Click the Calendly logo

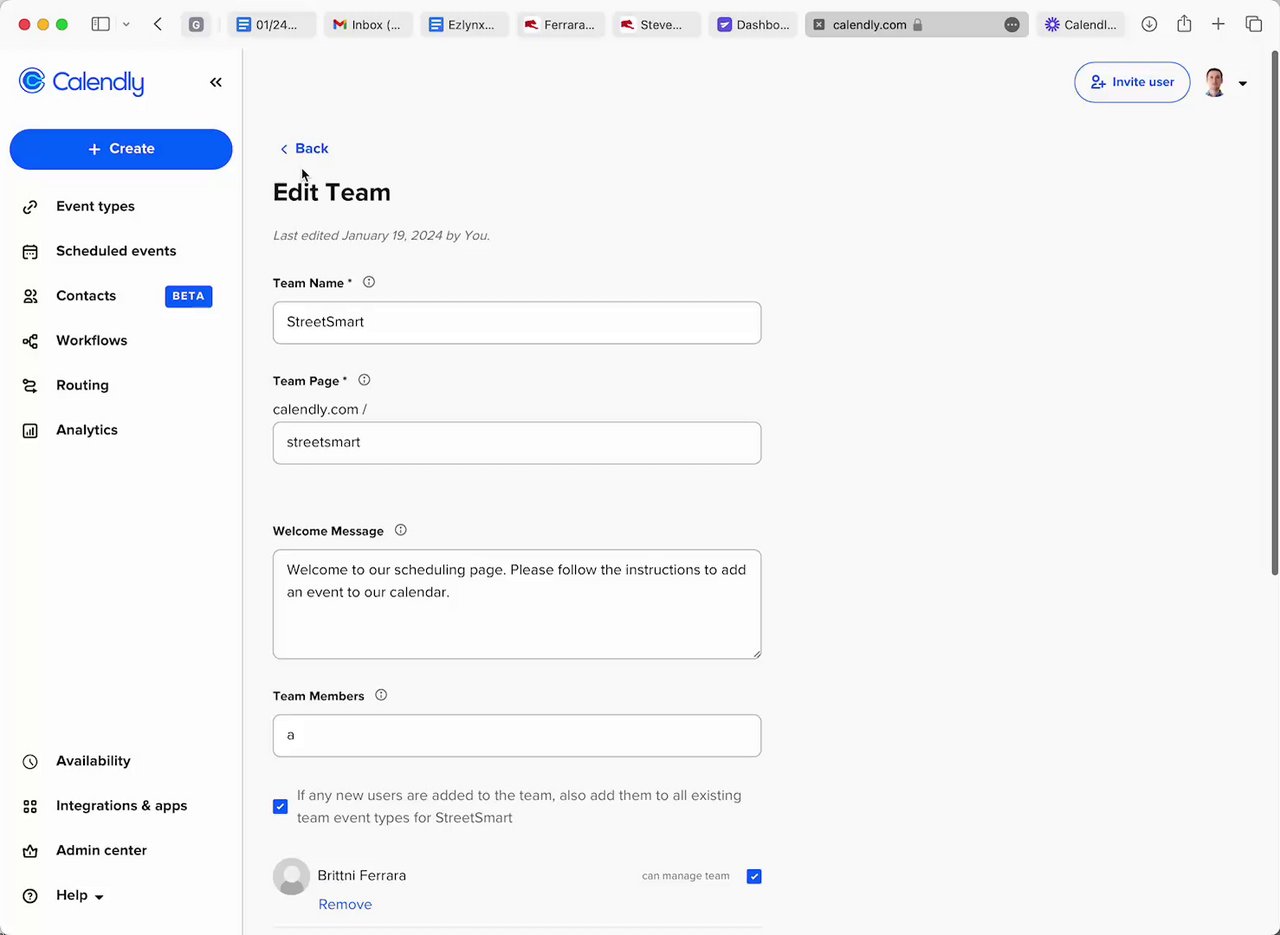[x=81, y=82]
